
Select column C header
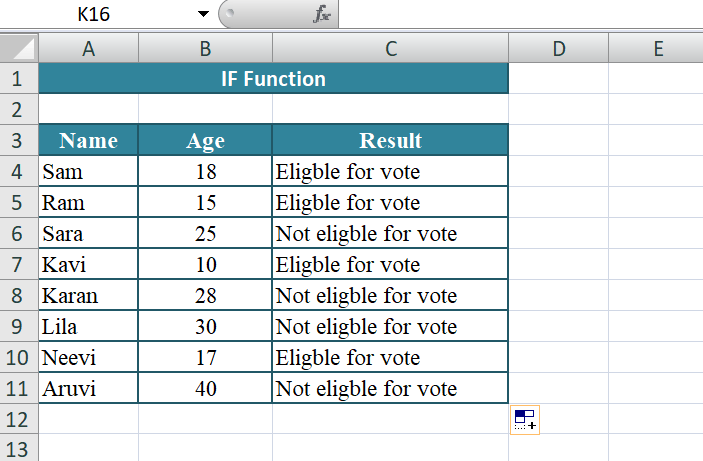[390, 48]
